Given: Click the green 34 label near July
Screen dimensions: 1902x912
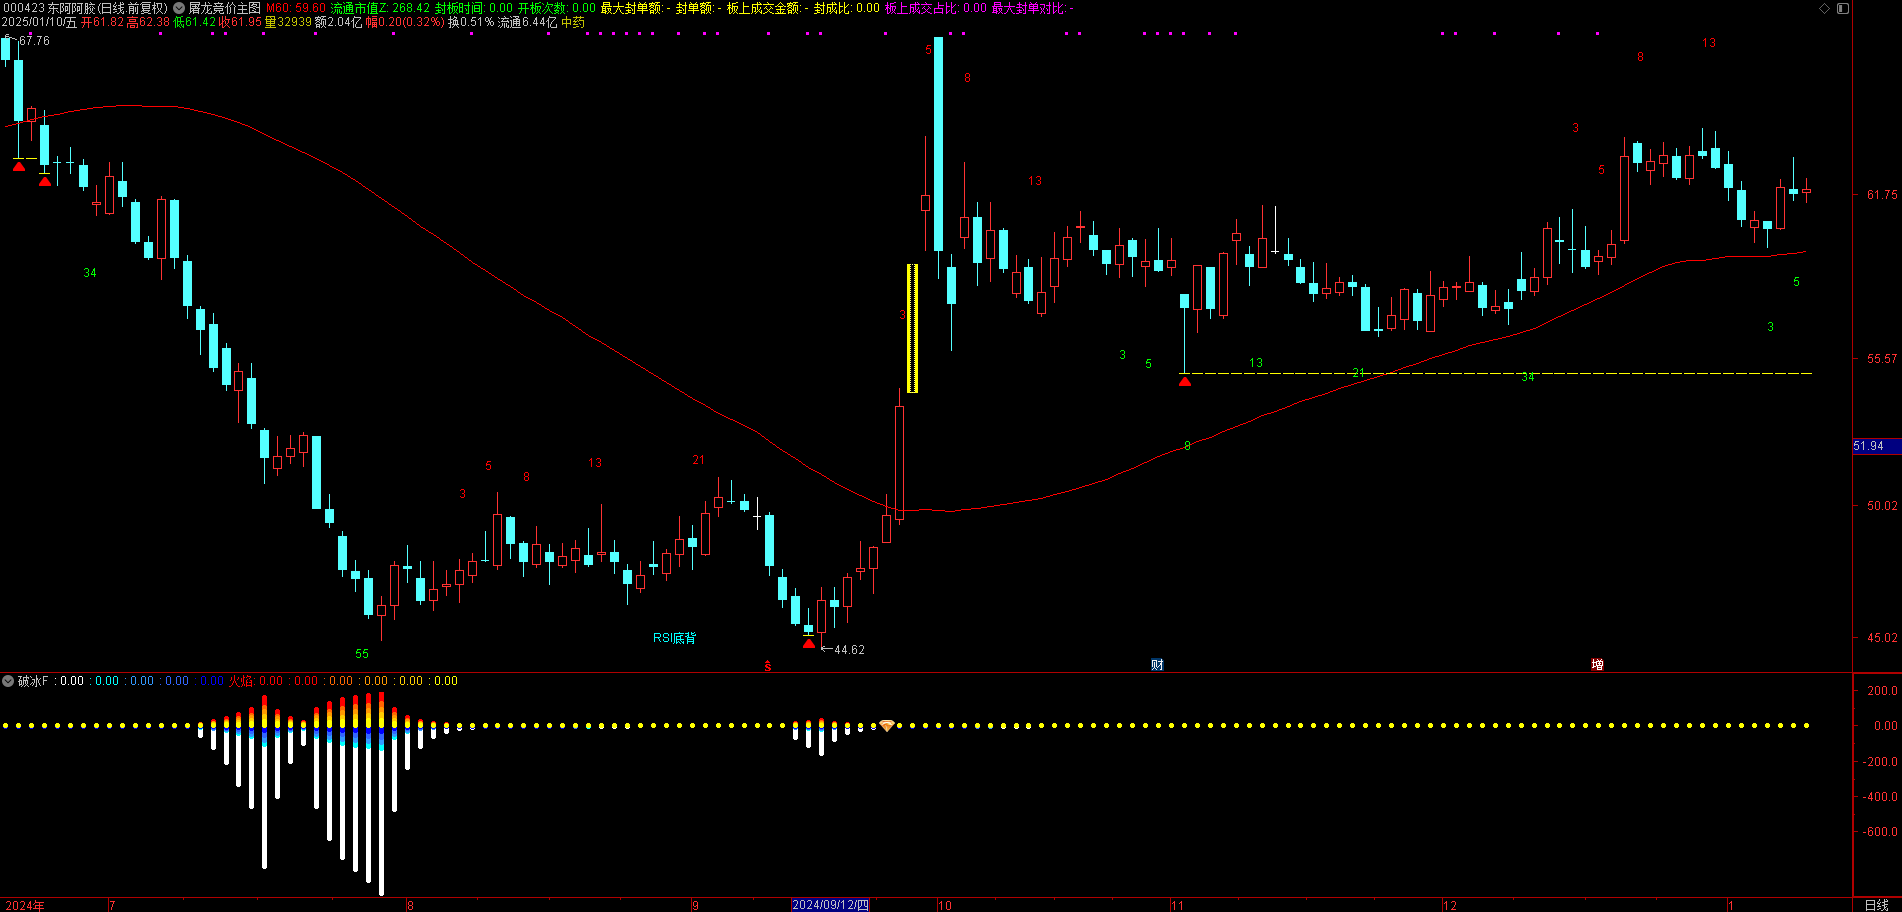Looking at the screenshot, I should coord(90,273).
